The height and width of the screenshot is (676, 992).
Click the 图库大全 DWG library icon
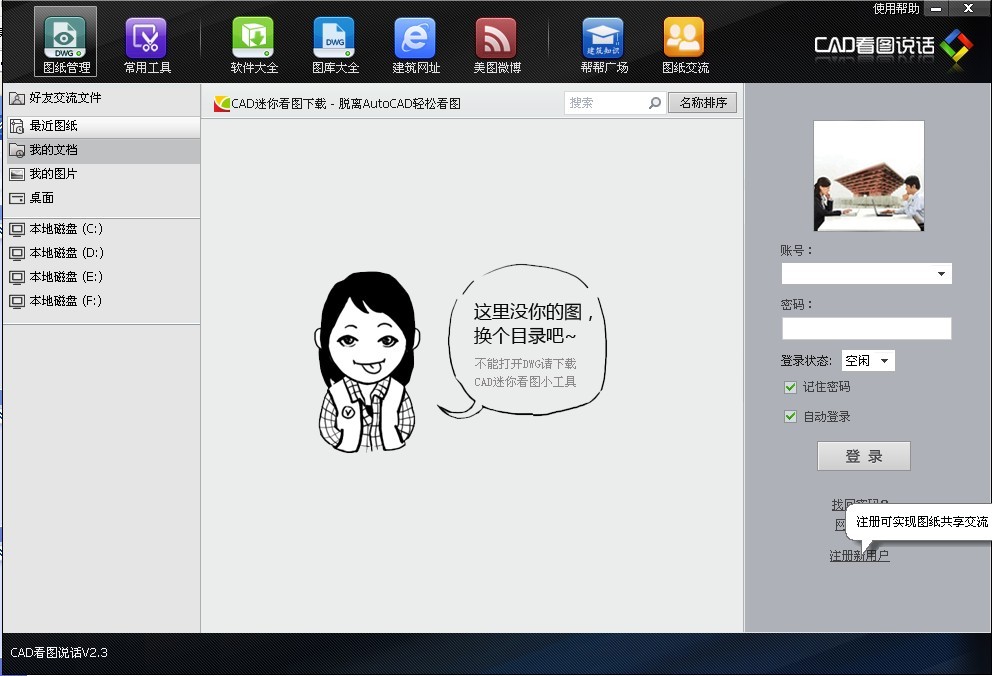334,40
